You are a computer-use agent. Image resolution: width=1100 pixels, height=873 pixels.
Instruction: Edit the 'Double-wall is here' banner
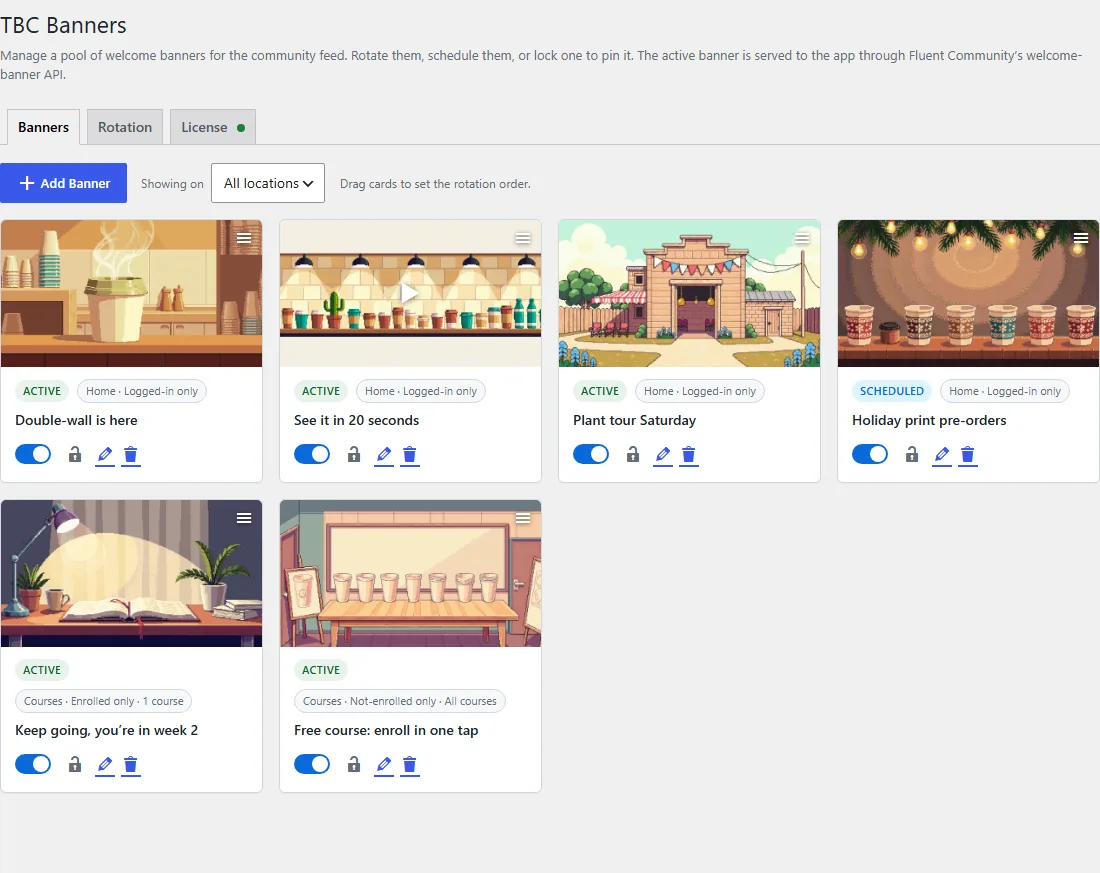[x=105, y=455]
